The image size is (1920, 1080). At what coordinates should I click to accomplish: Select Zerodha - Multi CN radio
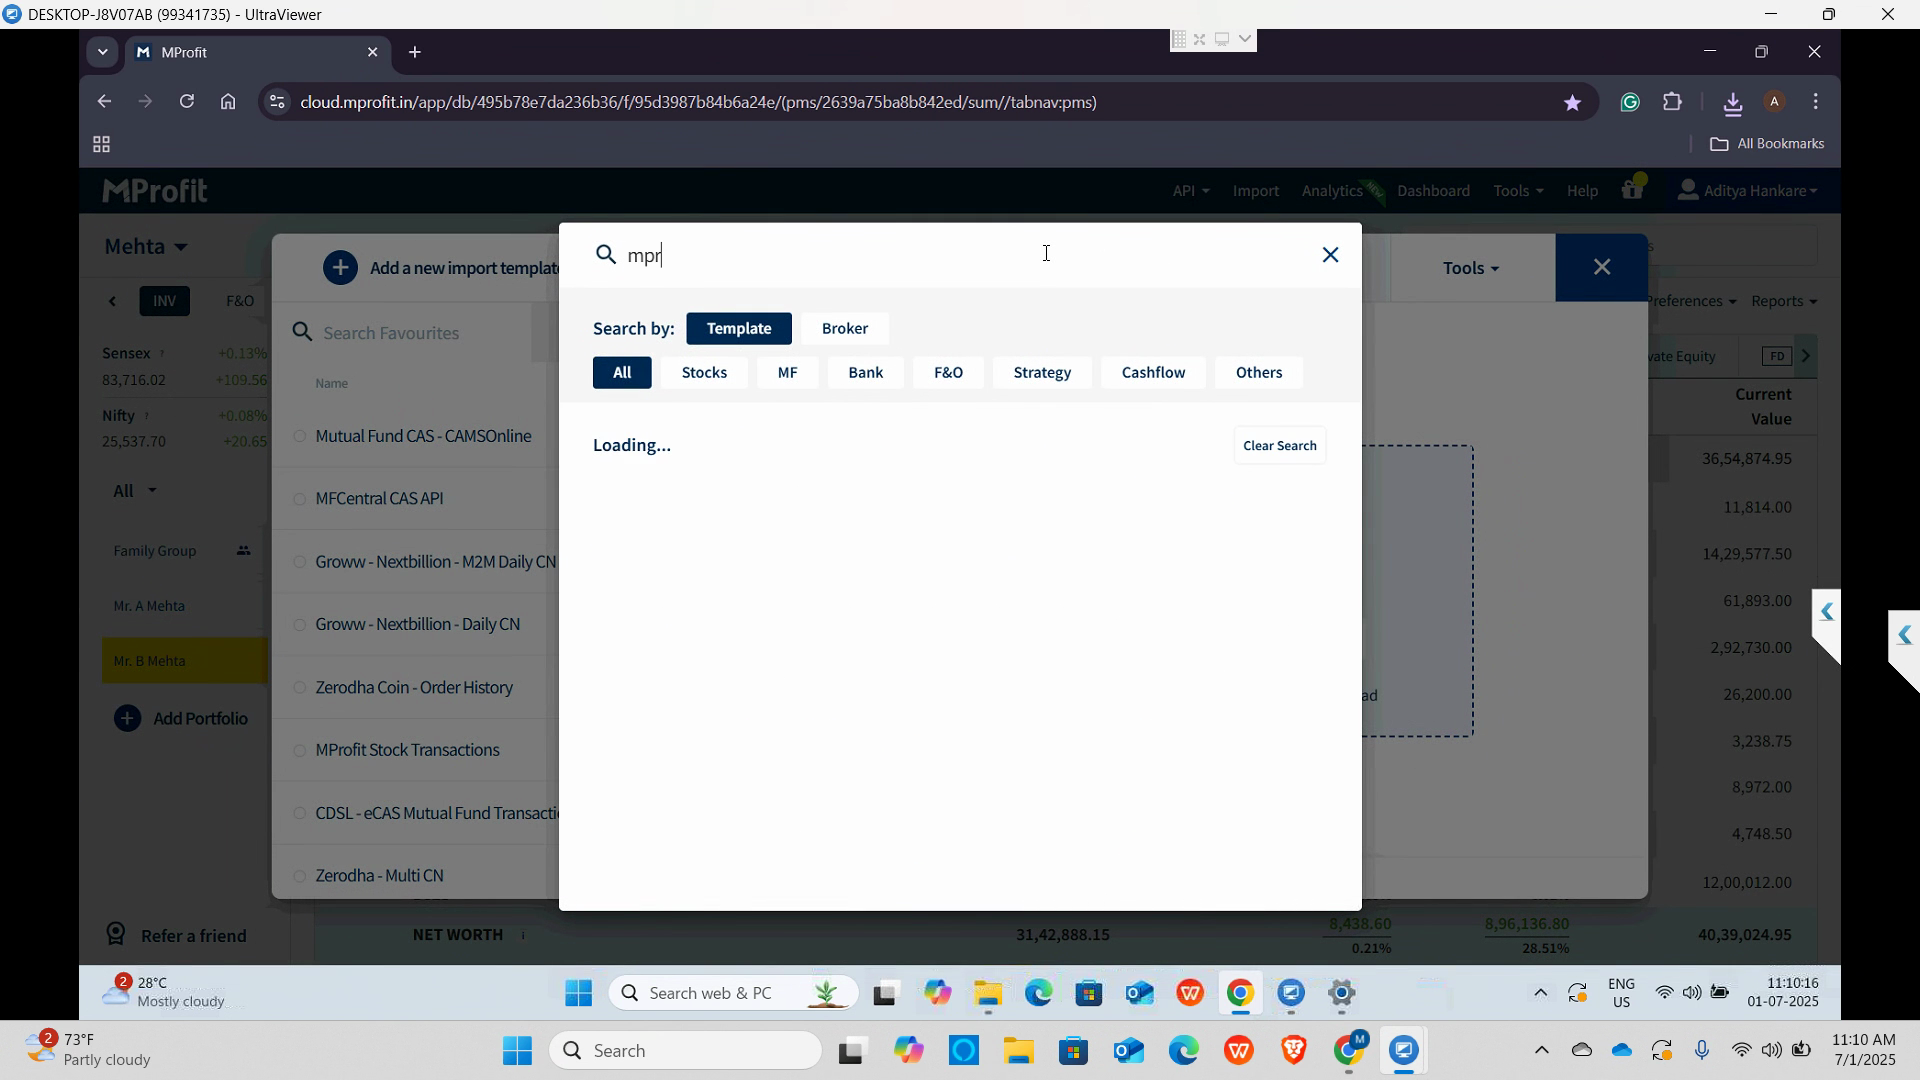pos(299,876)
